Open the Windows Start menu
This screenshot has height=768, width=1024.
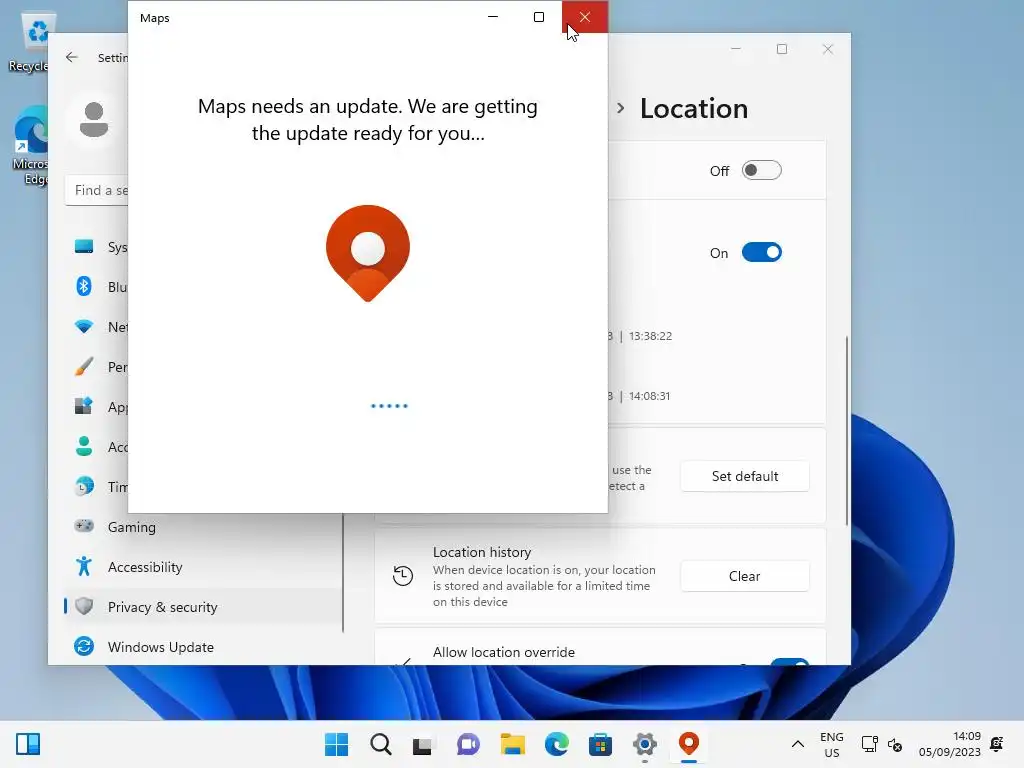coord(336,744)
